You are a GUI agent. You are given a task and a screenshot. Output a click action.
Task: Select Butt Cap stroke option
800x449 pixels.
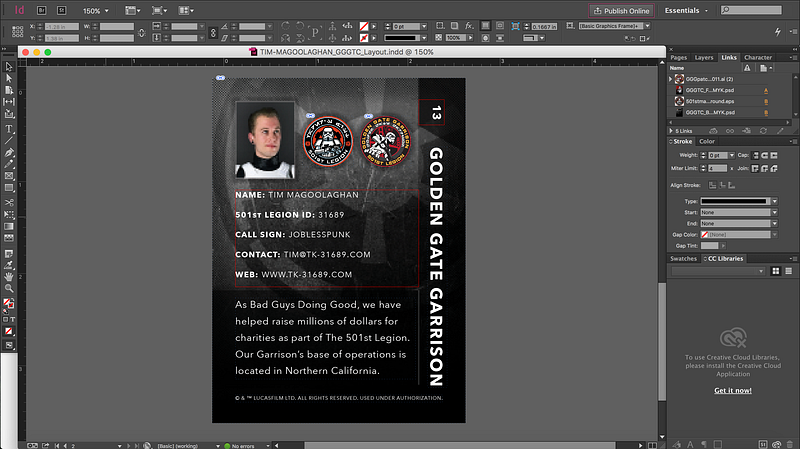tap(756, 155)
